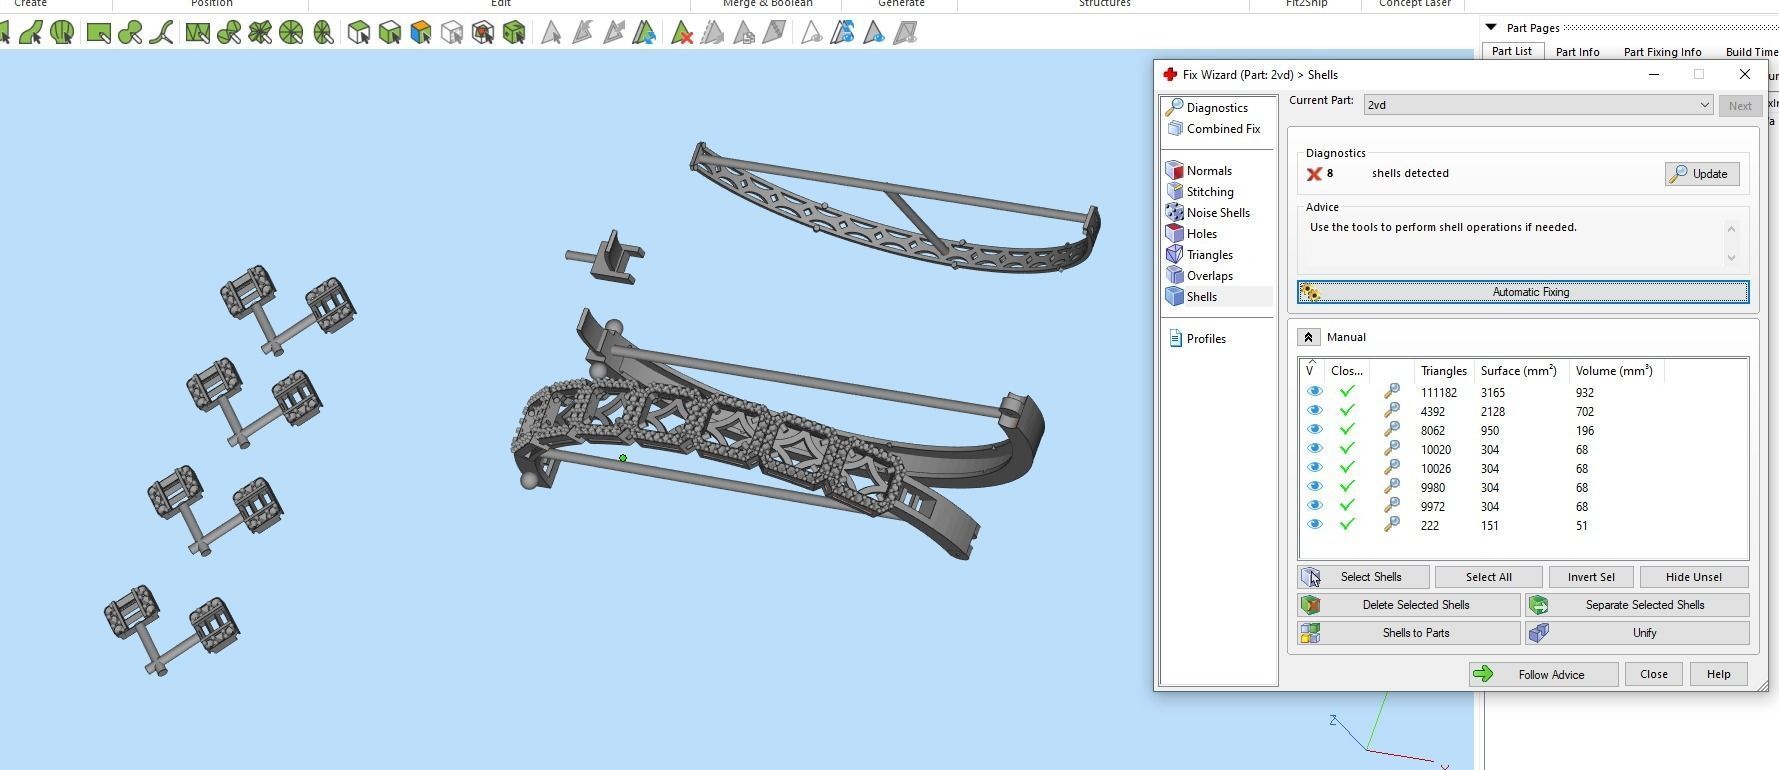Open Help from Fix Wizard
Image resolution: width=1779 pixels, height=770 pixels.
(x=1718, y=674)
